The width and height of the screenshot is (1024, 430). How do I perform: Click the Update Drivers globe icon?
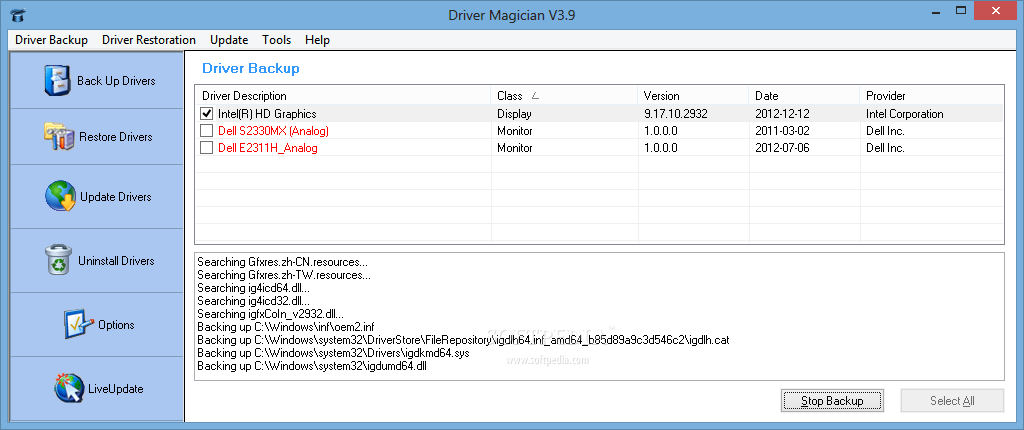tap(60, 197)
